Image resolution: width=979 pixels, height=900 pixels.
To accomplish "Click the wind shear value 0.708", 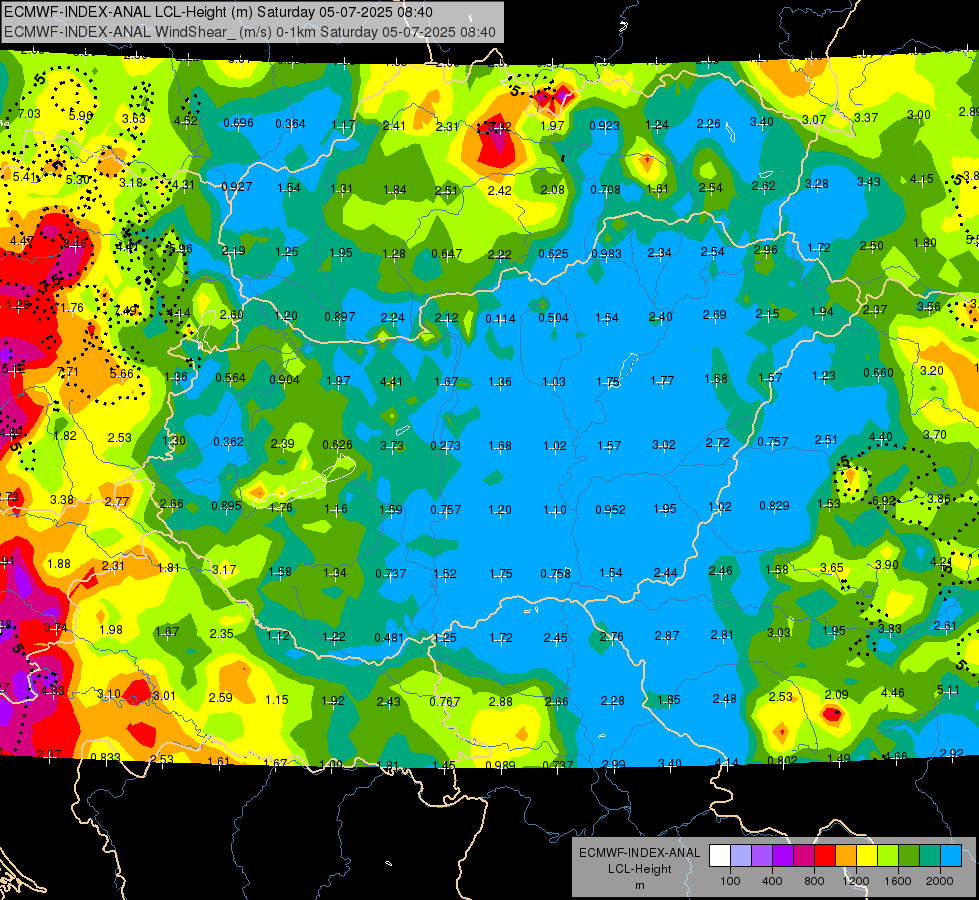I will pos(606,189).
